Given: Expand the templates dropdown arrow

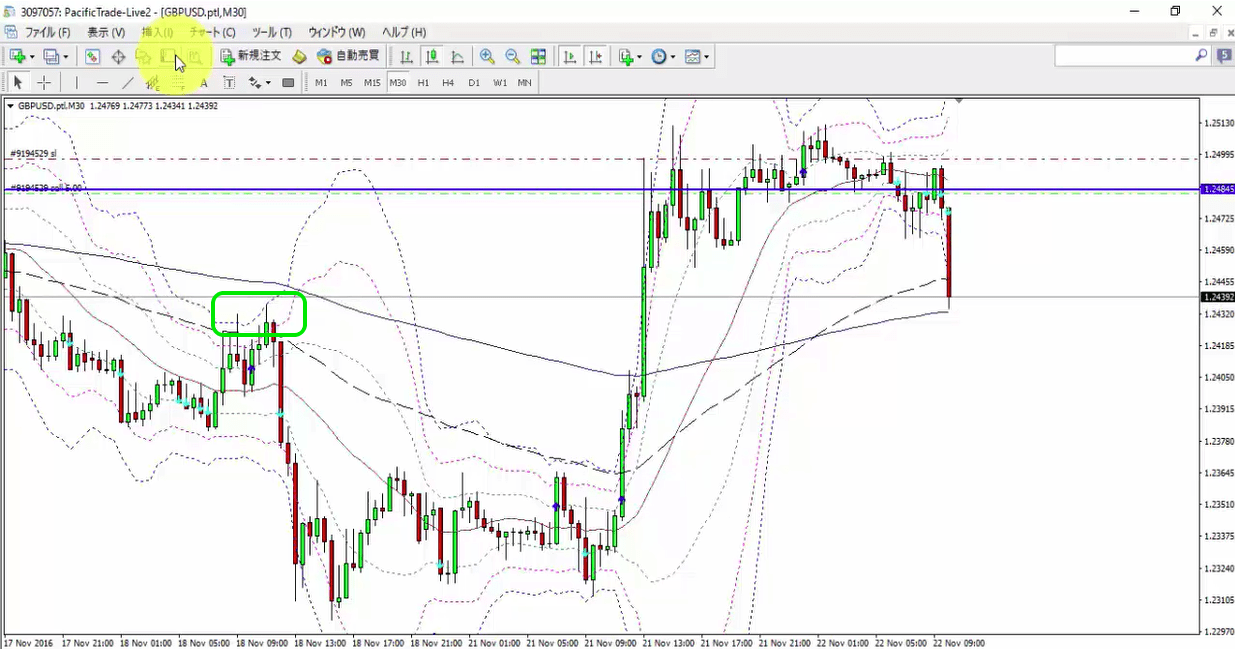Looking at the screenshot, I should pos(706,57).
